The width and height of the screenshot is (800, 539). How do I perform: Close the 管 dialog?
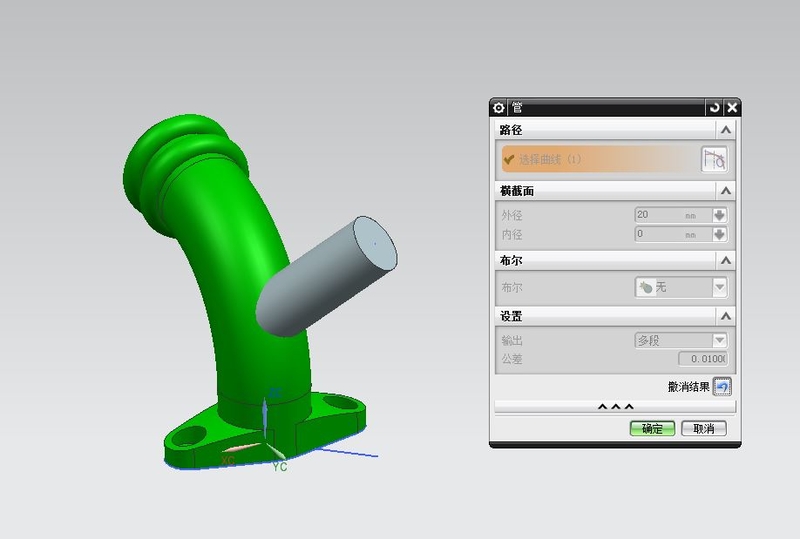(x=732, y=108)
